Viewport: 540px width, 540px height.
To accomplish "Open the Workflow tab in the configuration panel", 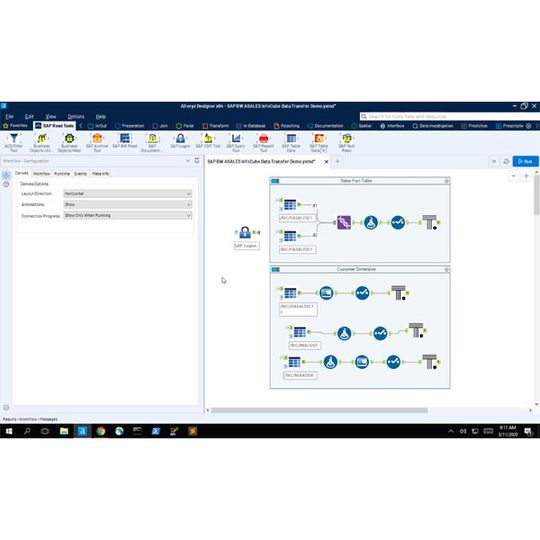I will [41, 174].
